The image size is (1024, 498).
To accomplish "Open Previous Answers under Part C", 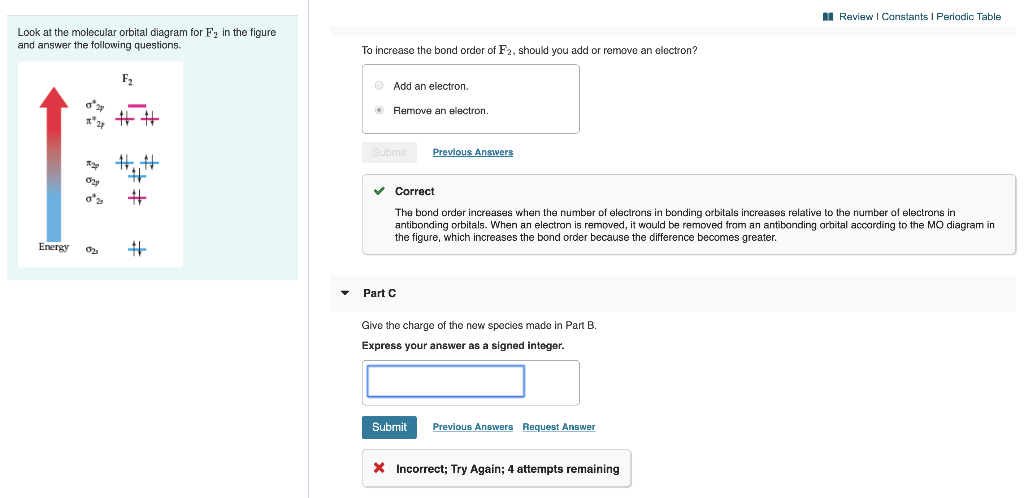I will 472,427.
